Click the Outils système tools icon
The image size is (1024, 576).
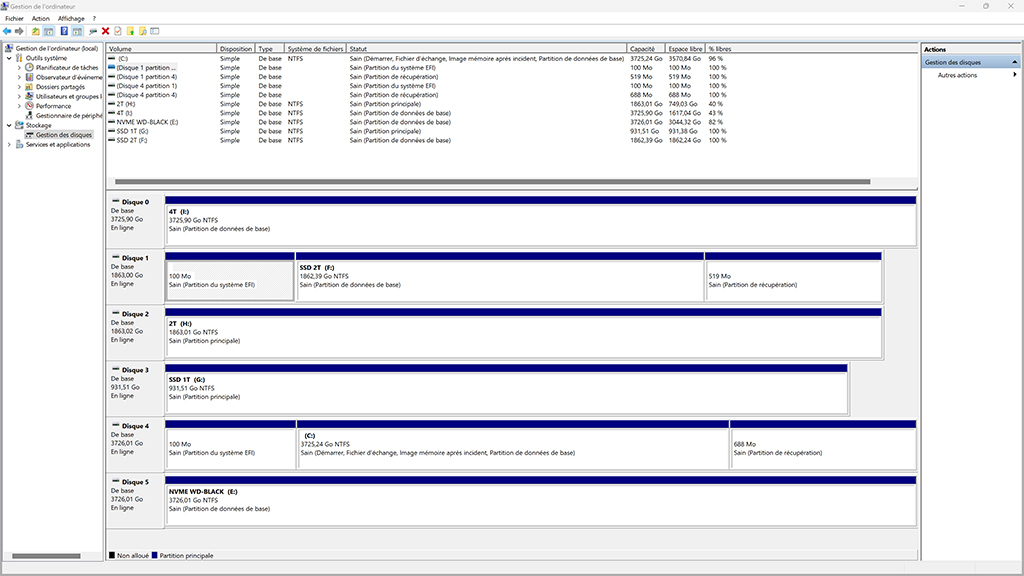19,57
